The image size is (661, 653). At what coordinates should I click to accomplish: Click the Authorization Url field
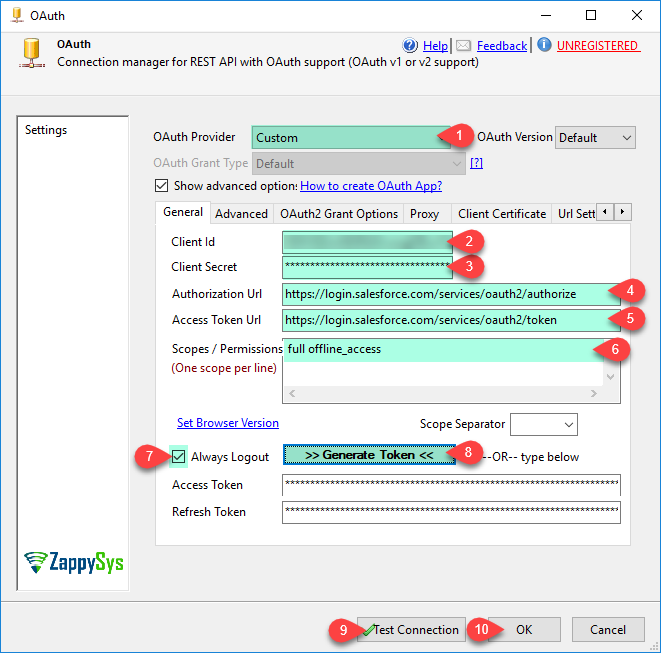tap(451, 294)
